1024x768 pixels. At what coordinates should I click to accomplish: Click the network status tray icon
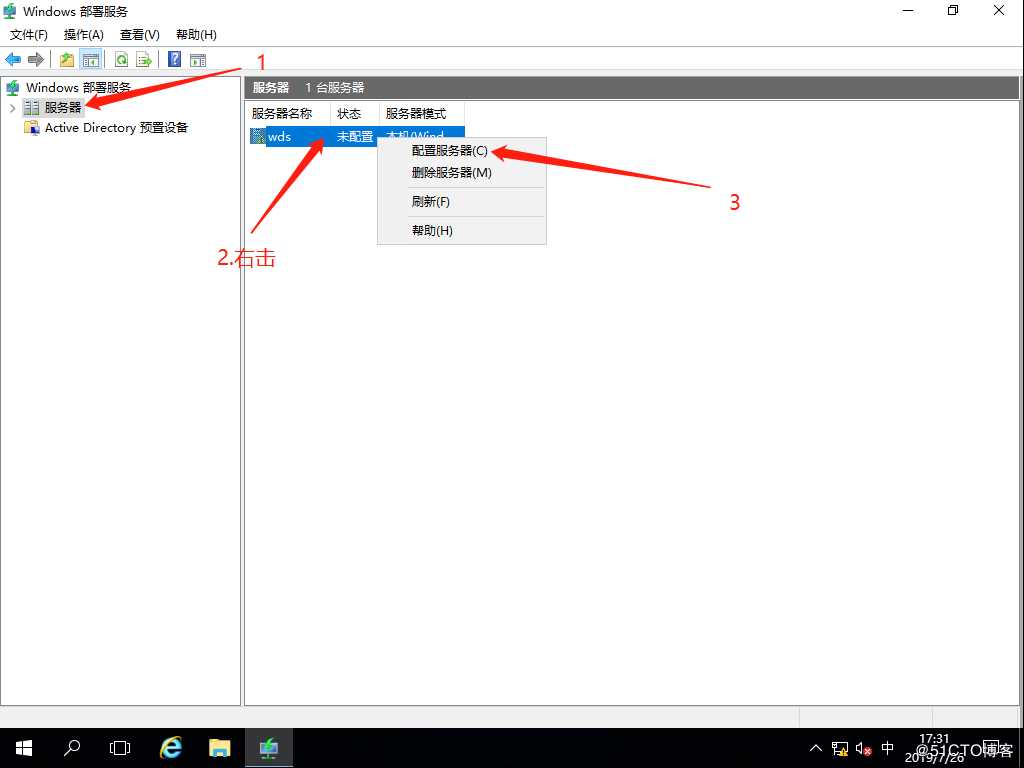click(840, 748)
